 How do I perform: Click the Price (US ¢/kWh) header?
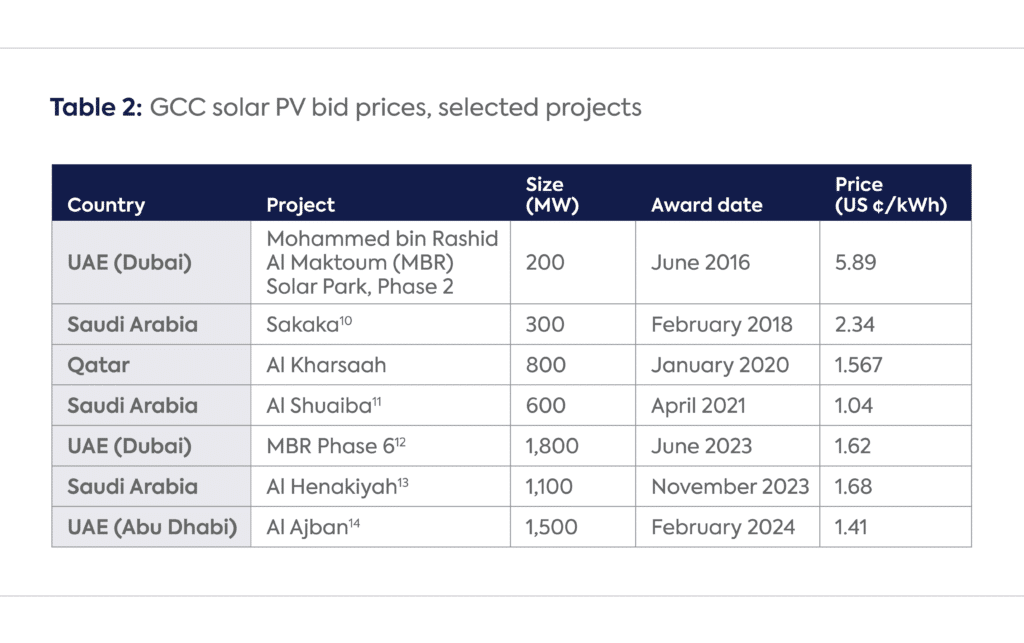pos(891,195)
